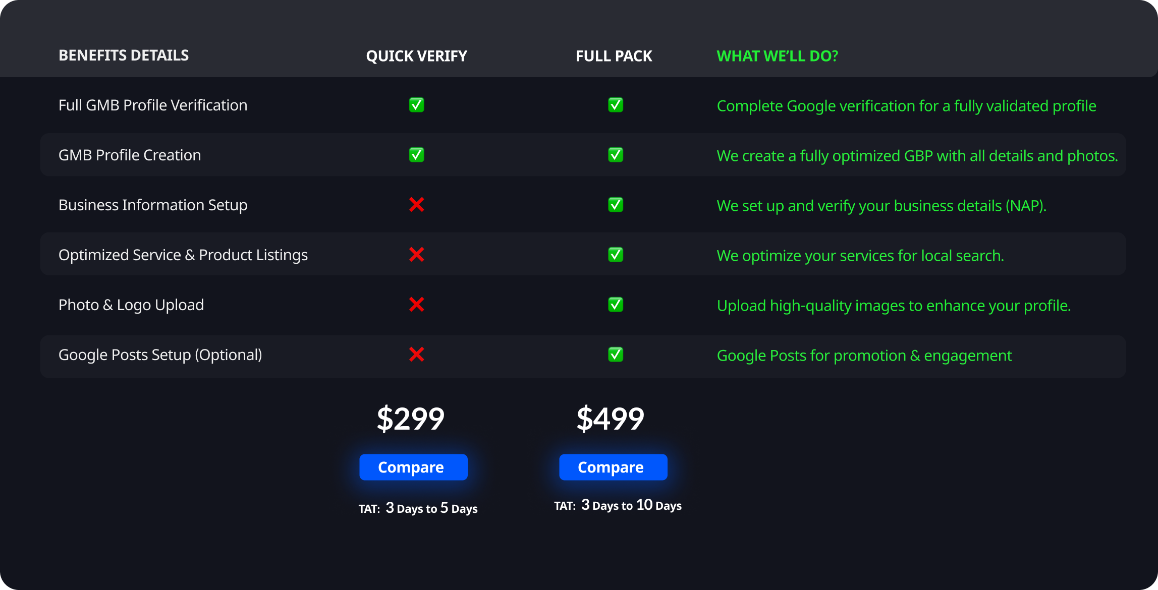Click Quick Verify checkmark for GMB Profile Creation

(417, 155)
